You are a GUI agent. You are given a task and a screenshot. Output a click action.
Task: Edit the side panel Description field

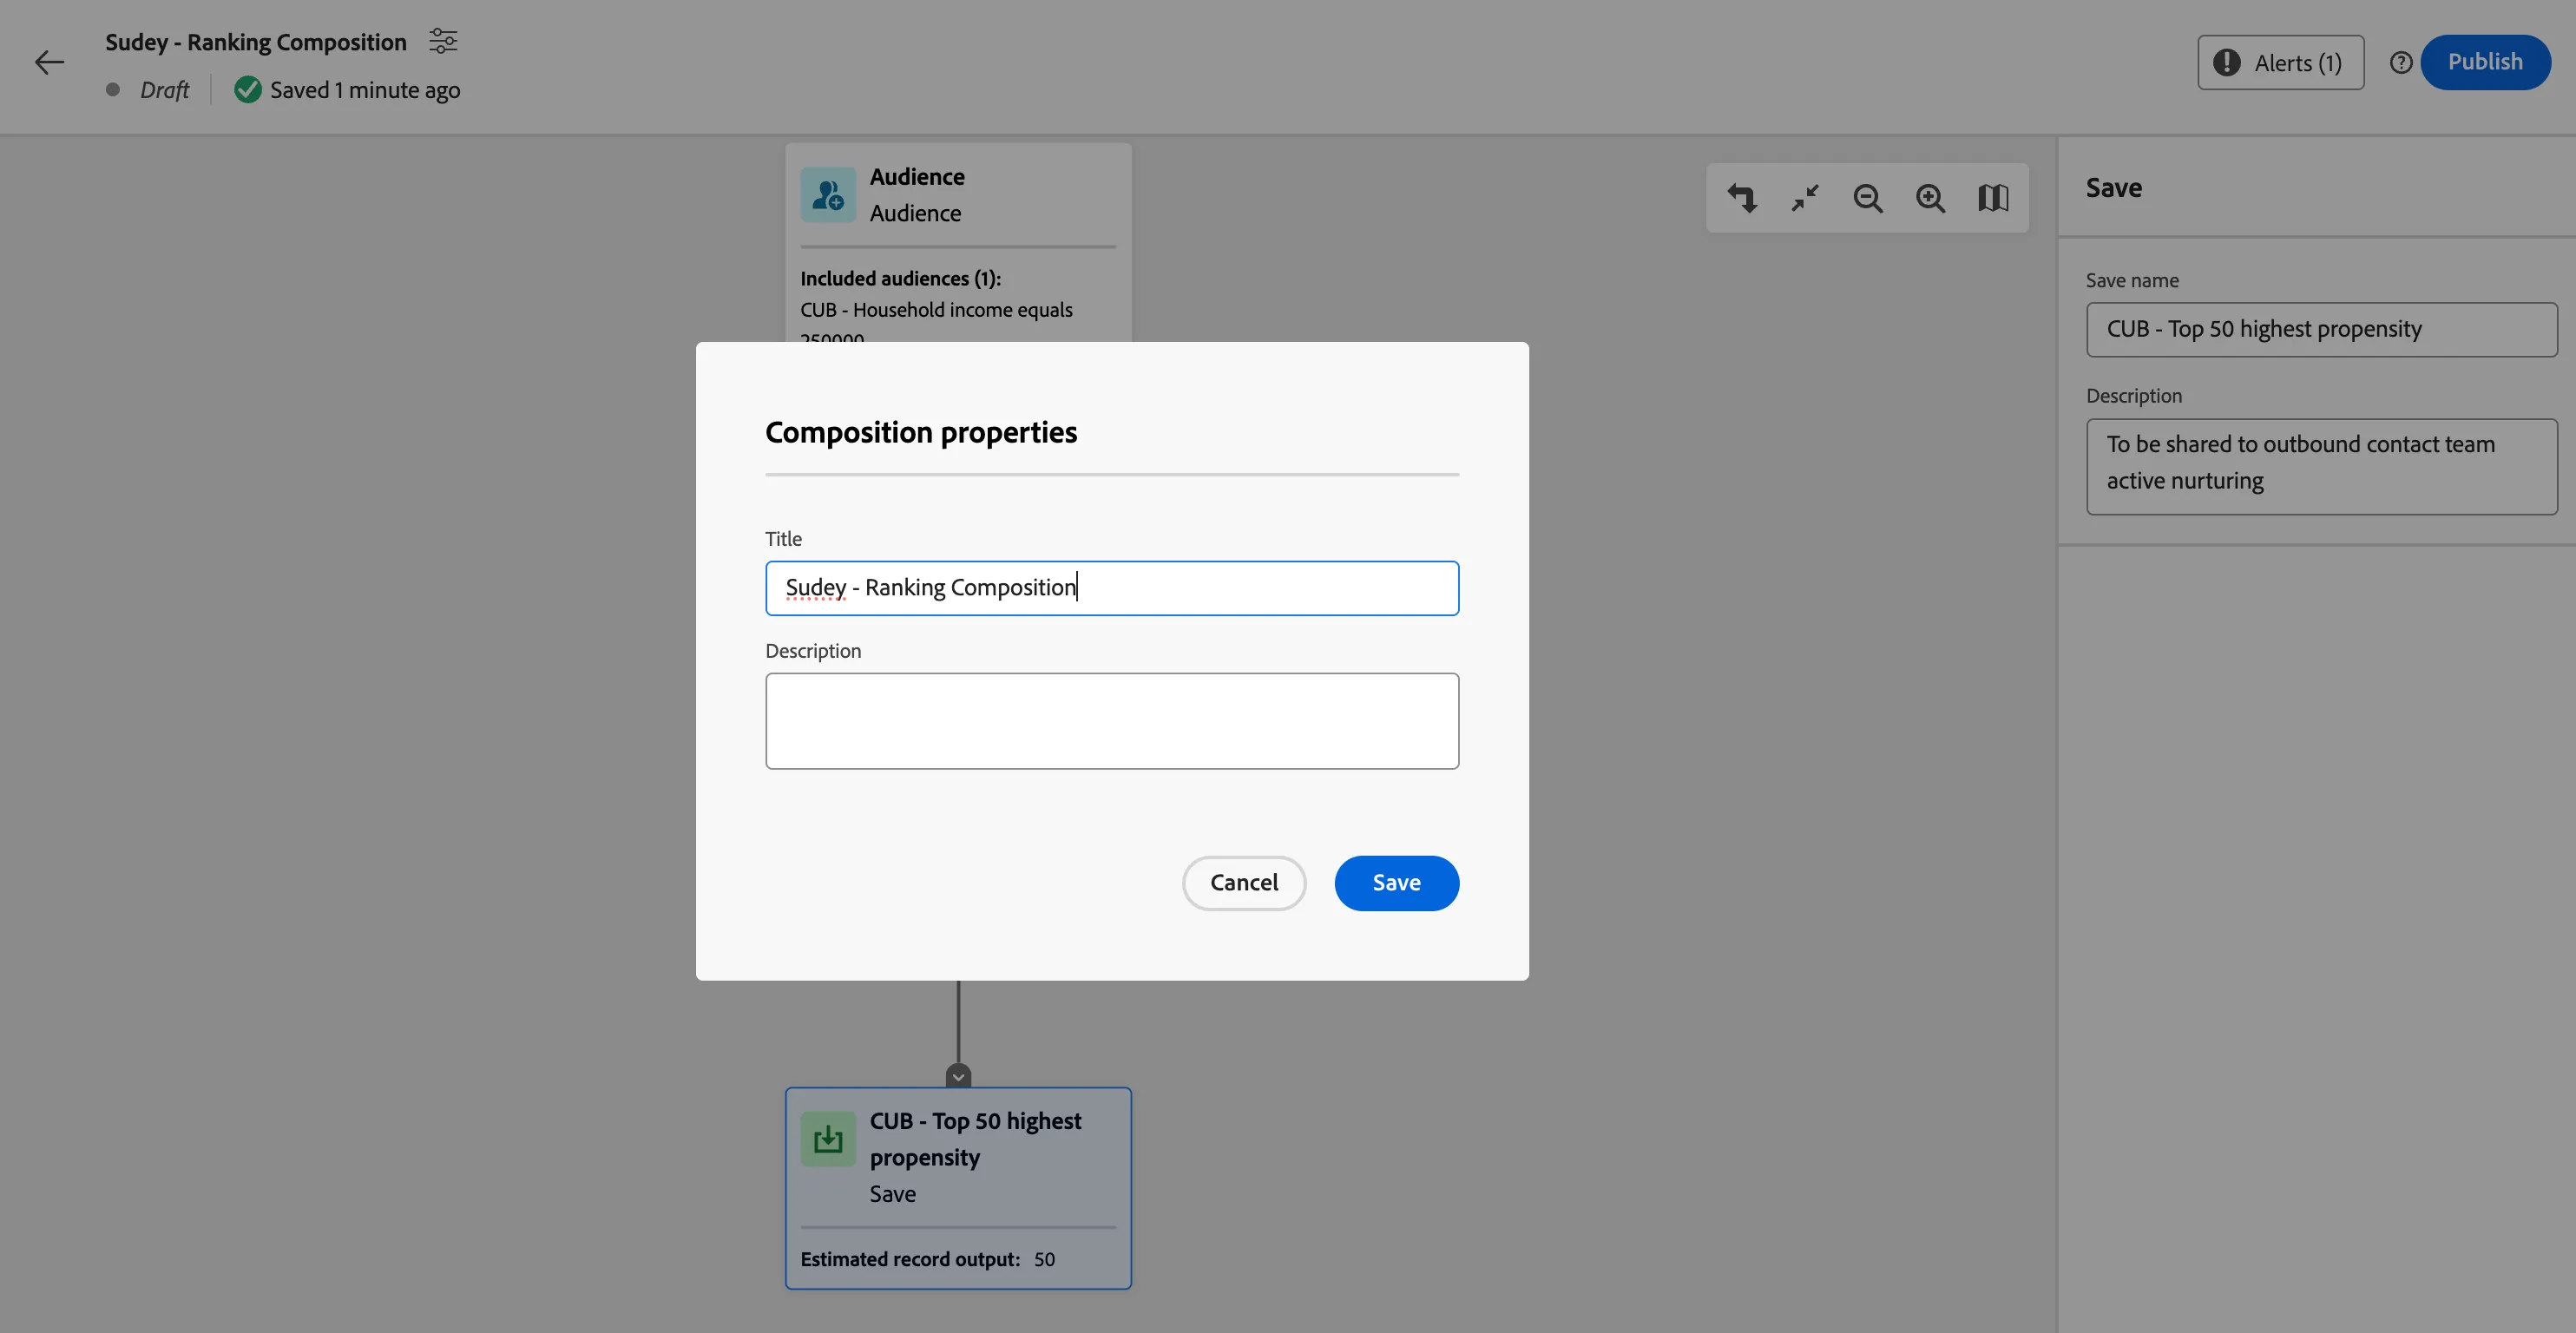(x=2321, y=467)
